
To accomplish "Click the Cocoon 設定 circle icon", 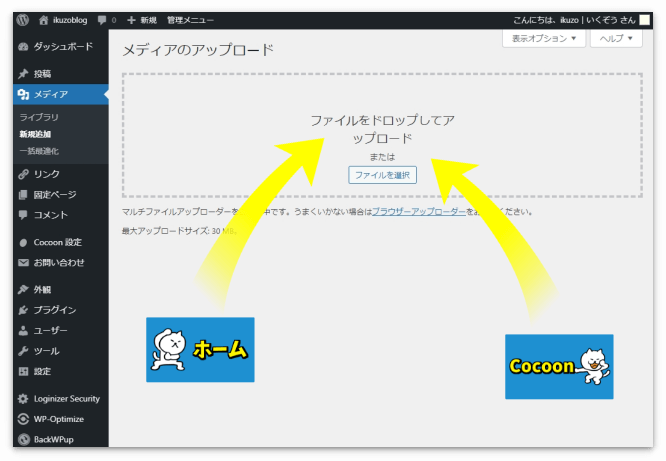I will [23, 243].
